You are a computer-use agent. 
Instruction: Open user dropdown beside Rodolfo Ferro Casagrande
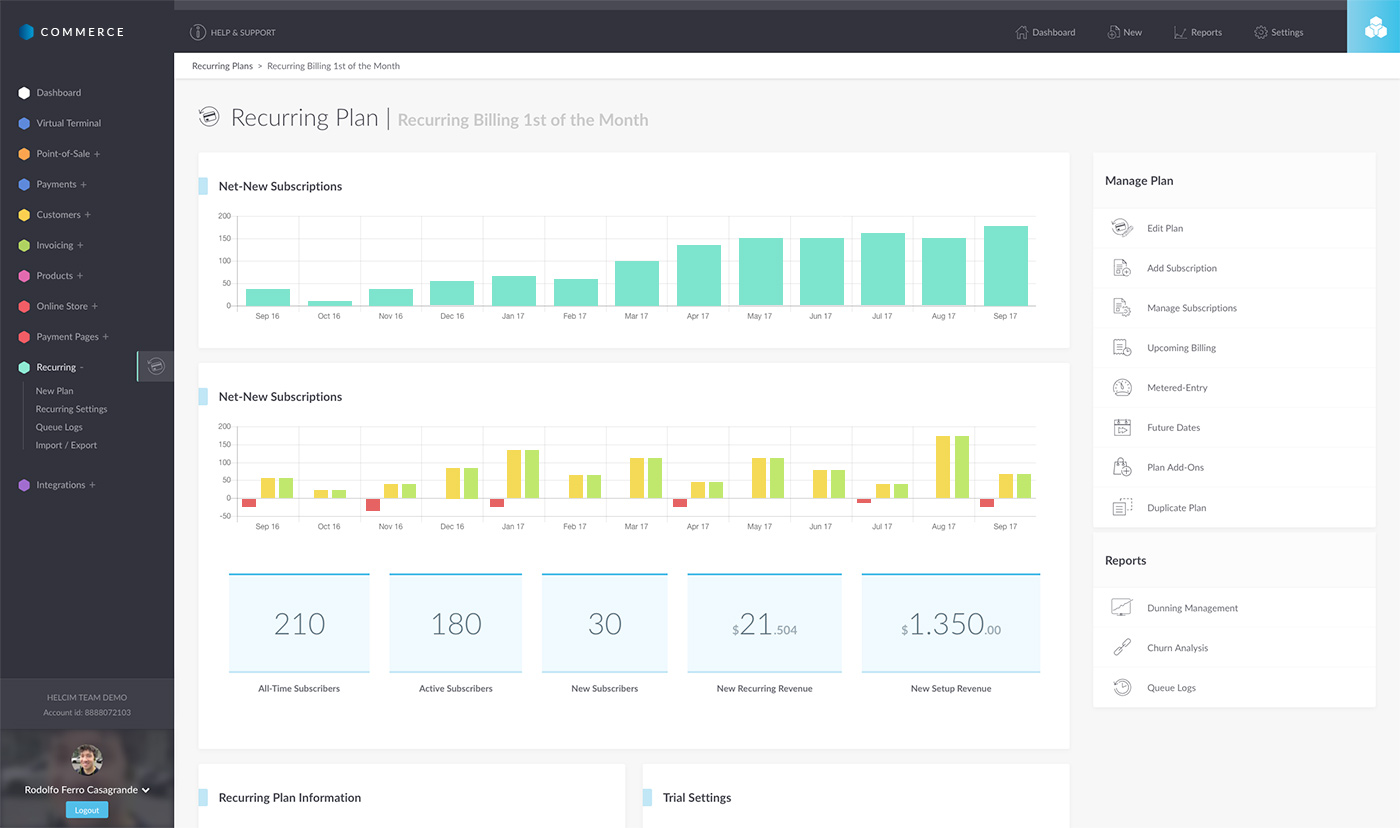[x=146, y=790]
